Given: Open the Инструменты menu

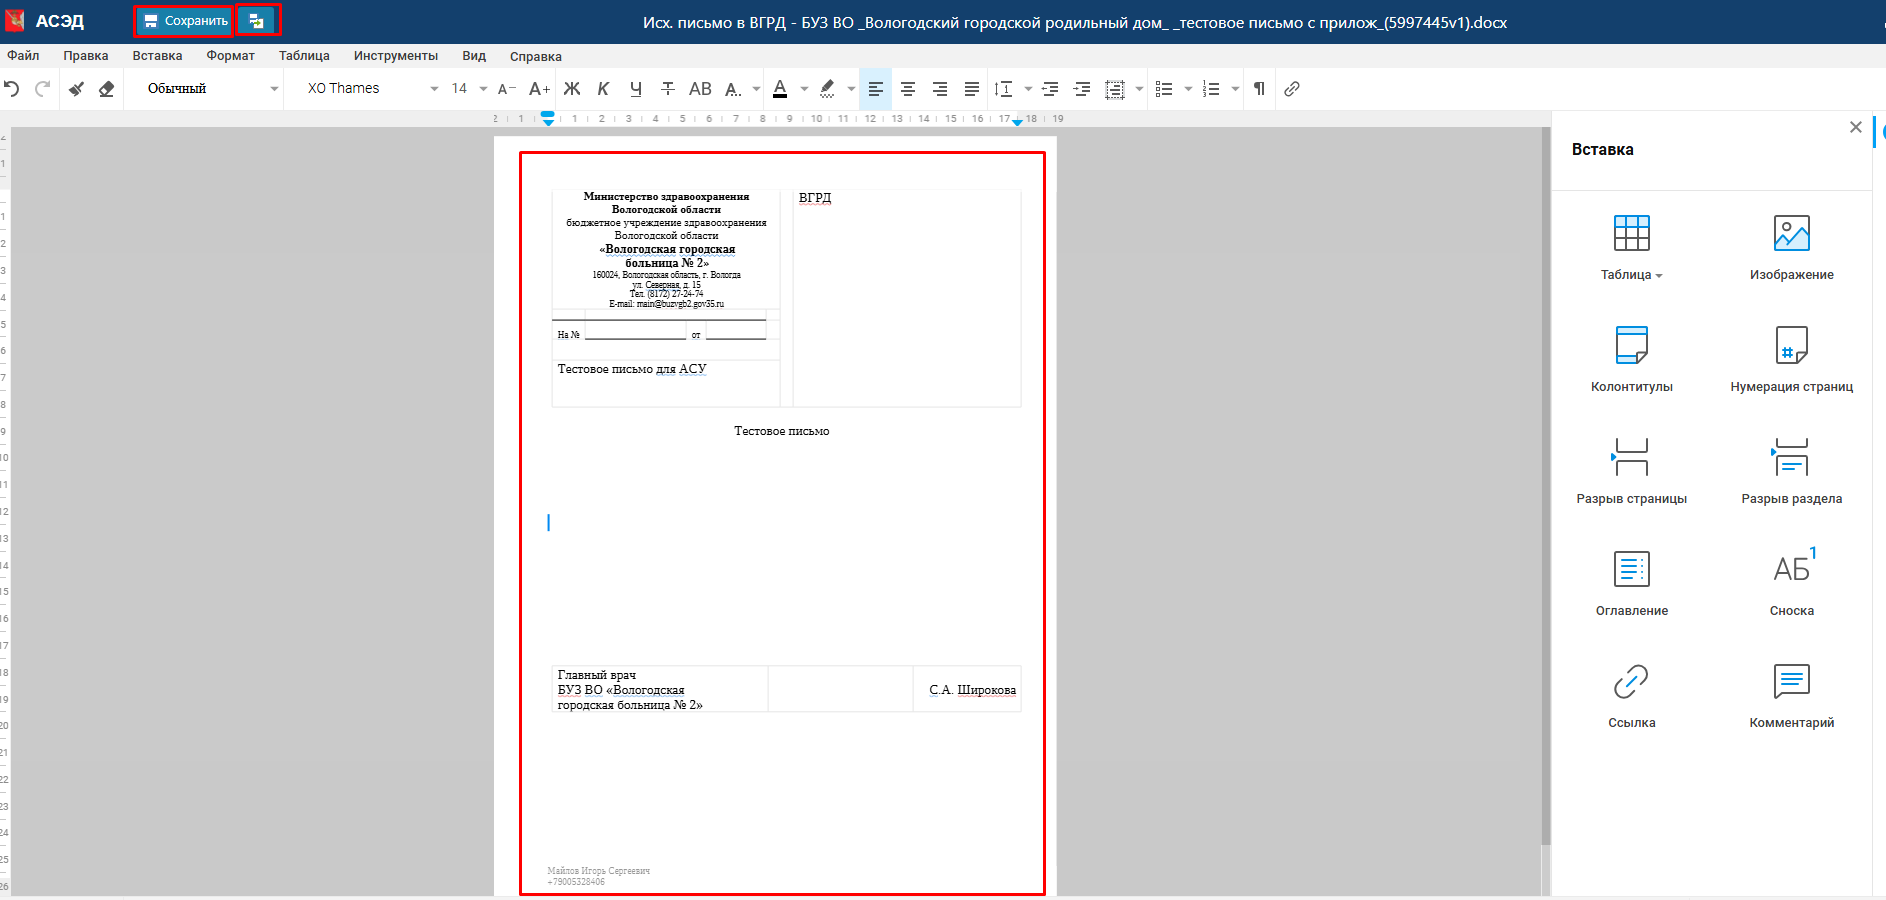Looking at the screenshot, I should (395, 56).
